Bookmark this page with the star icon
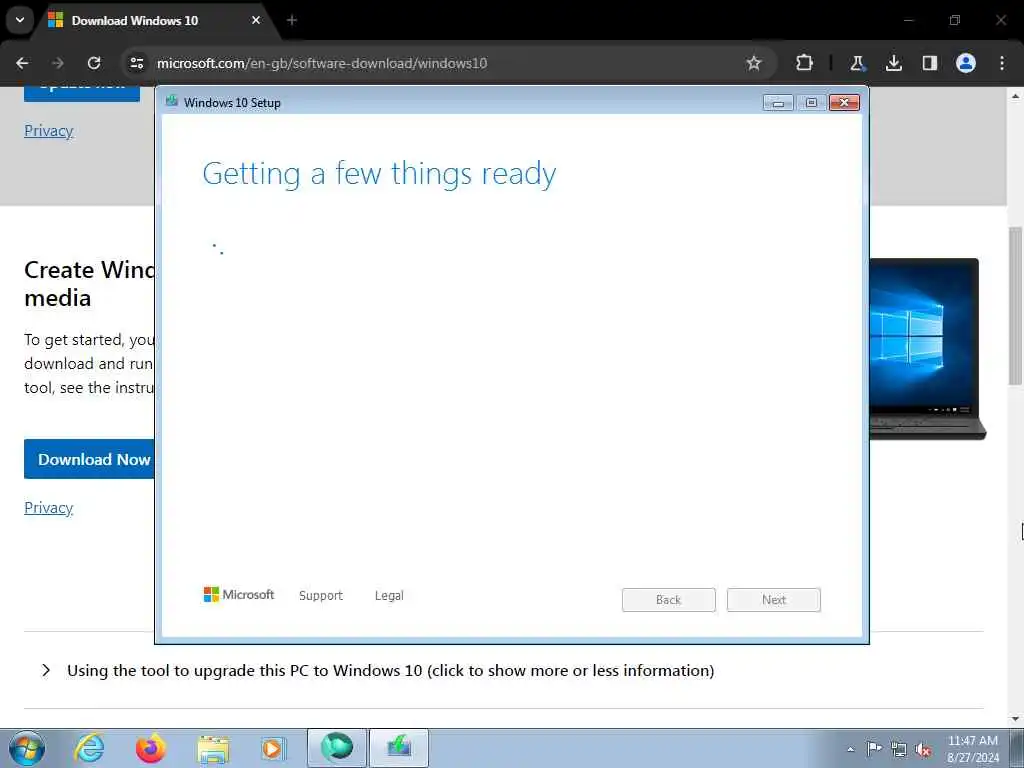This screenshot has height=768, width=1024. [x=754, y=63]
